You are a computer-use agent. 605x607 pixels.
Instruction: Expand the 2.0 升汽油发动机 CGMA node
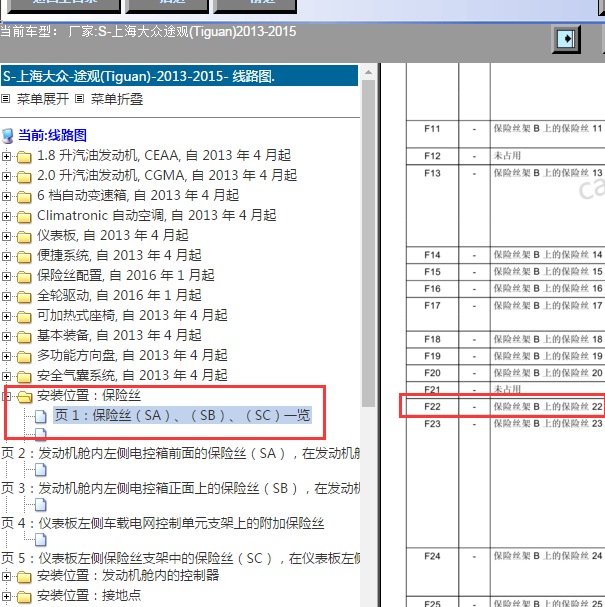[6, 177]
